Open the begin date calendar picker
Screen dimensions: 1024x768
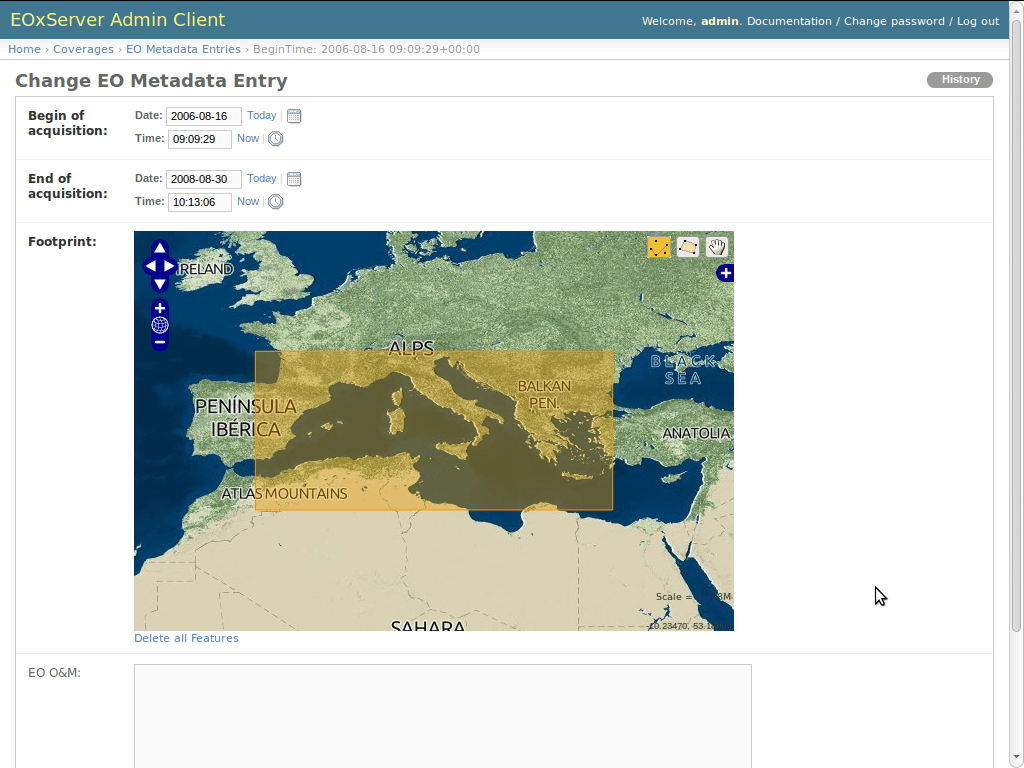pos(294,116)
